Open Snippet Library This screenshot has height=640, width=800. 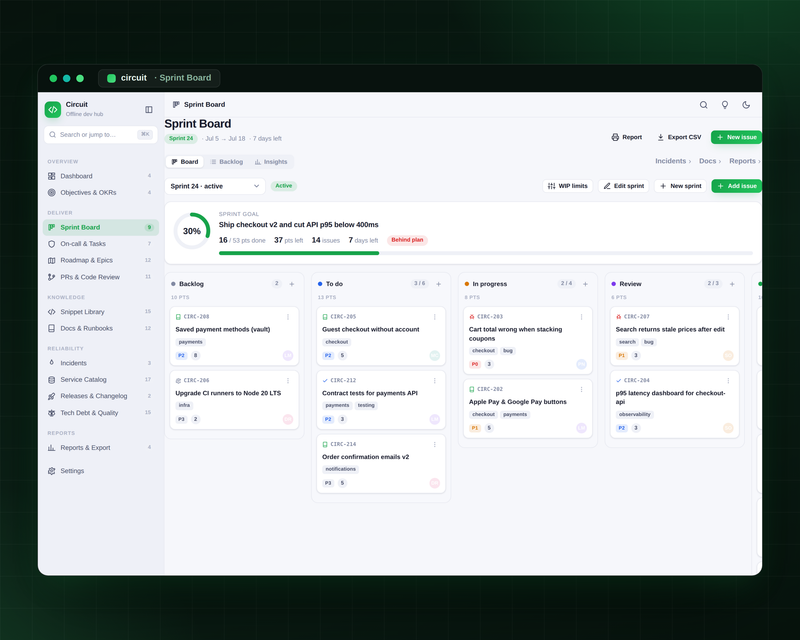coord(101,312)
